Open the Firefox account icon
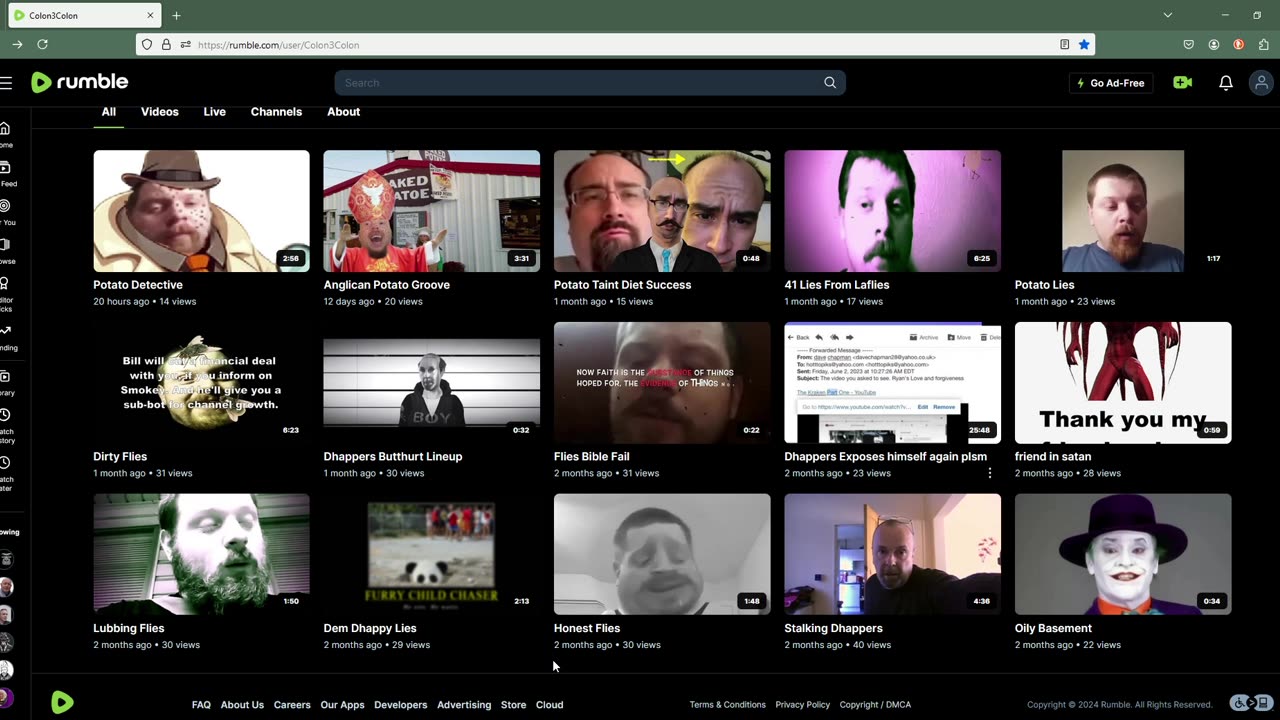1280x720 pixels. (x=1213, y=44)
